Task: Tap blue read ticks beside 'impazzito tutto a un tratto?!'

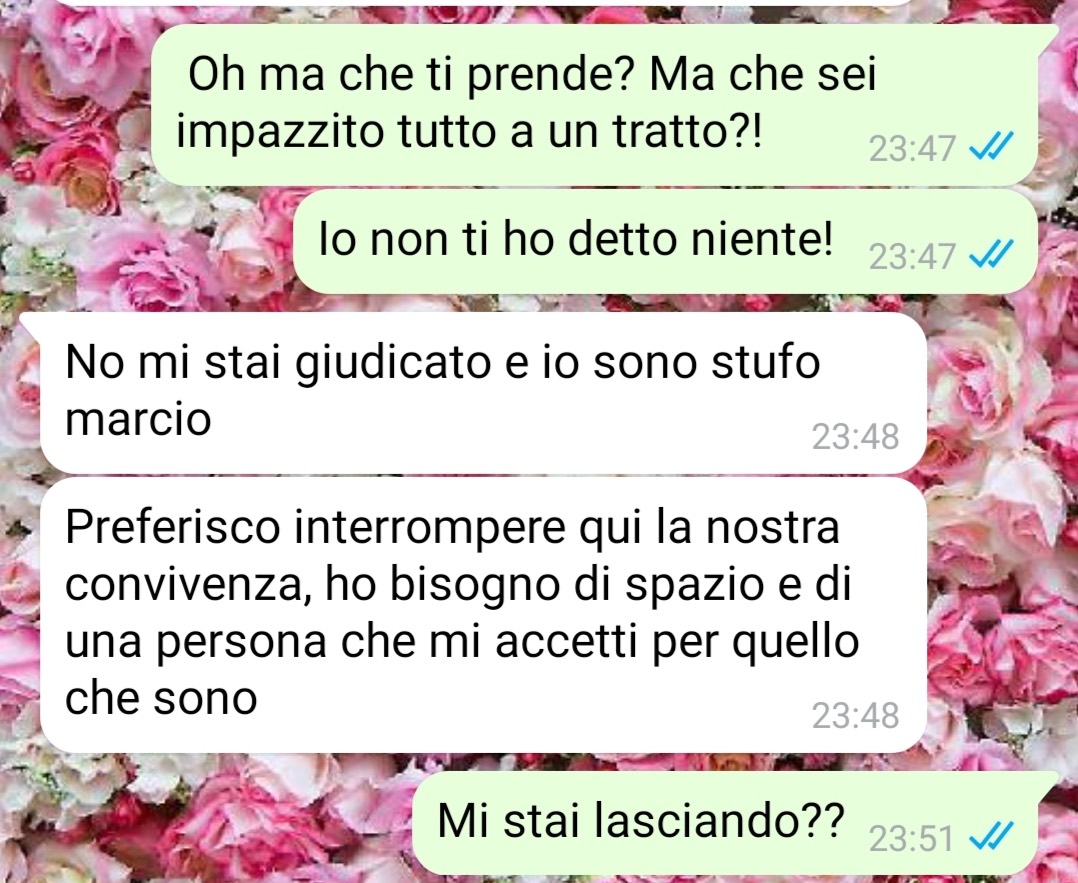Action: click(991, 147)
